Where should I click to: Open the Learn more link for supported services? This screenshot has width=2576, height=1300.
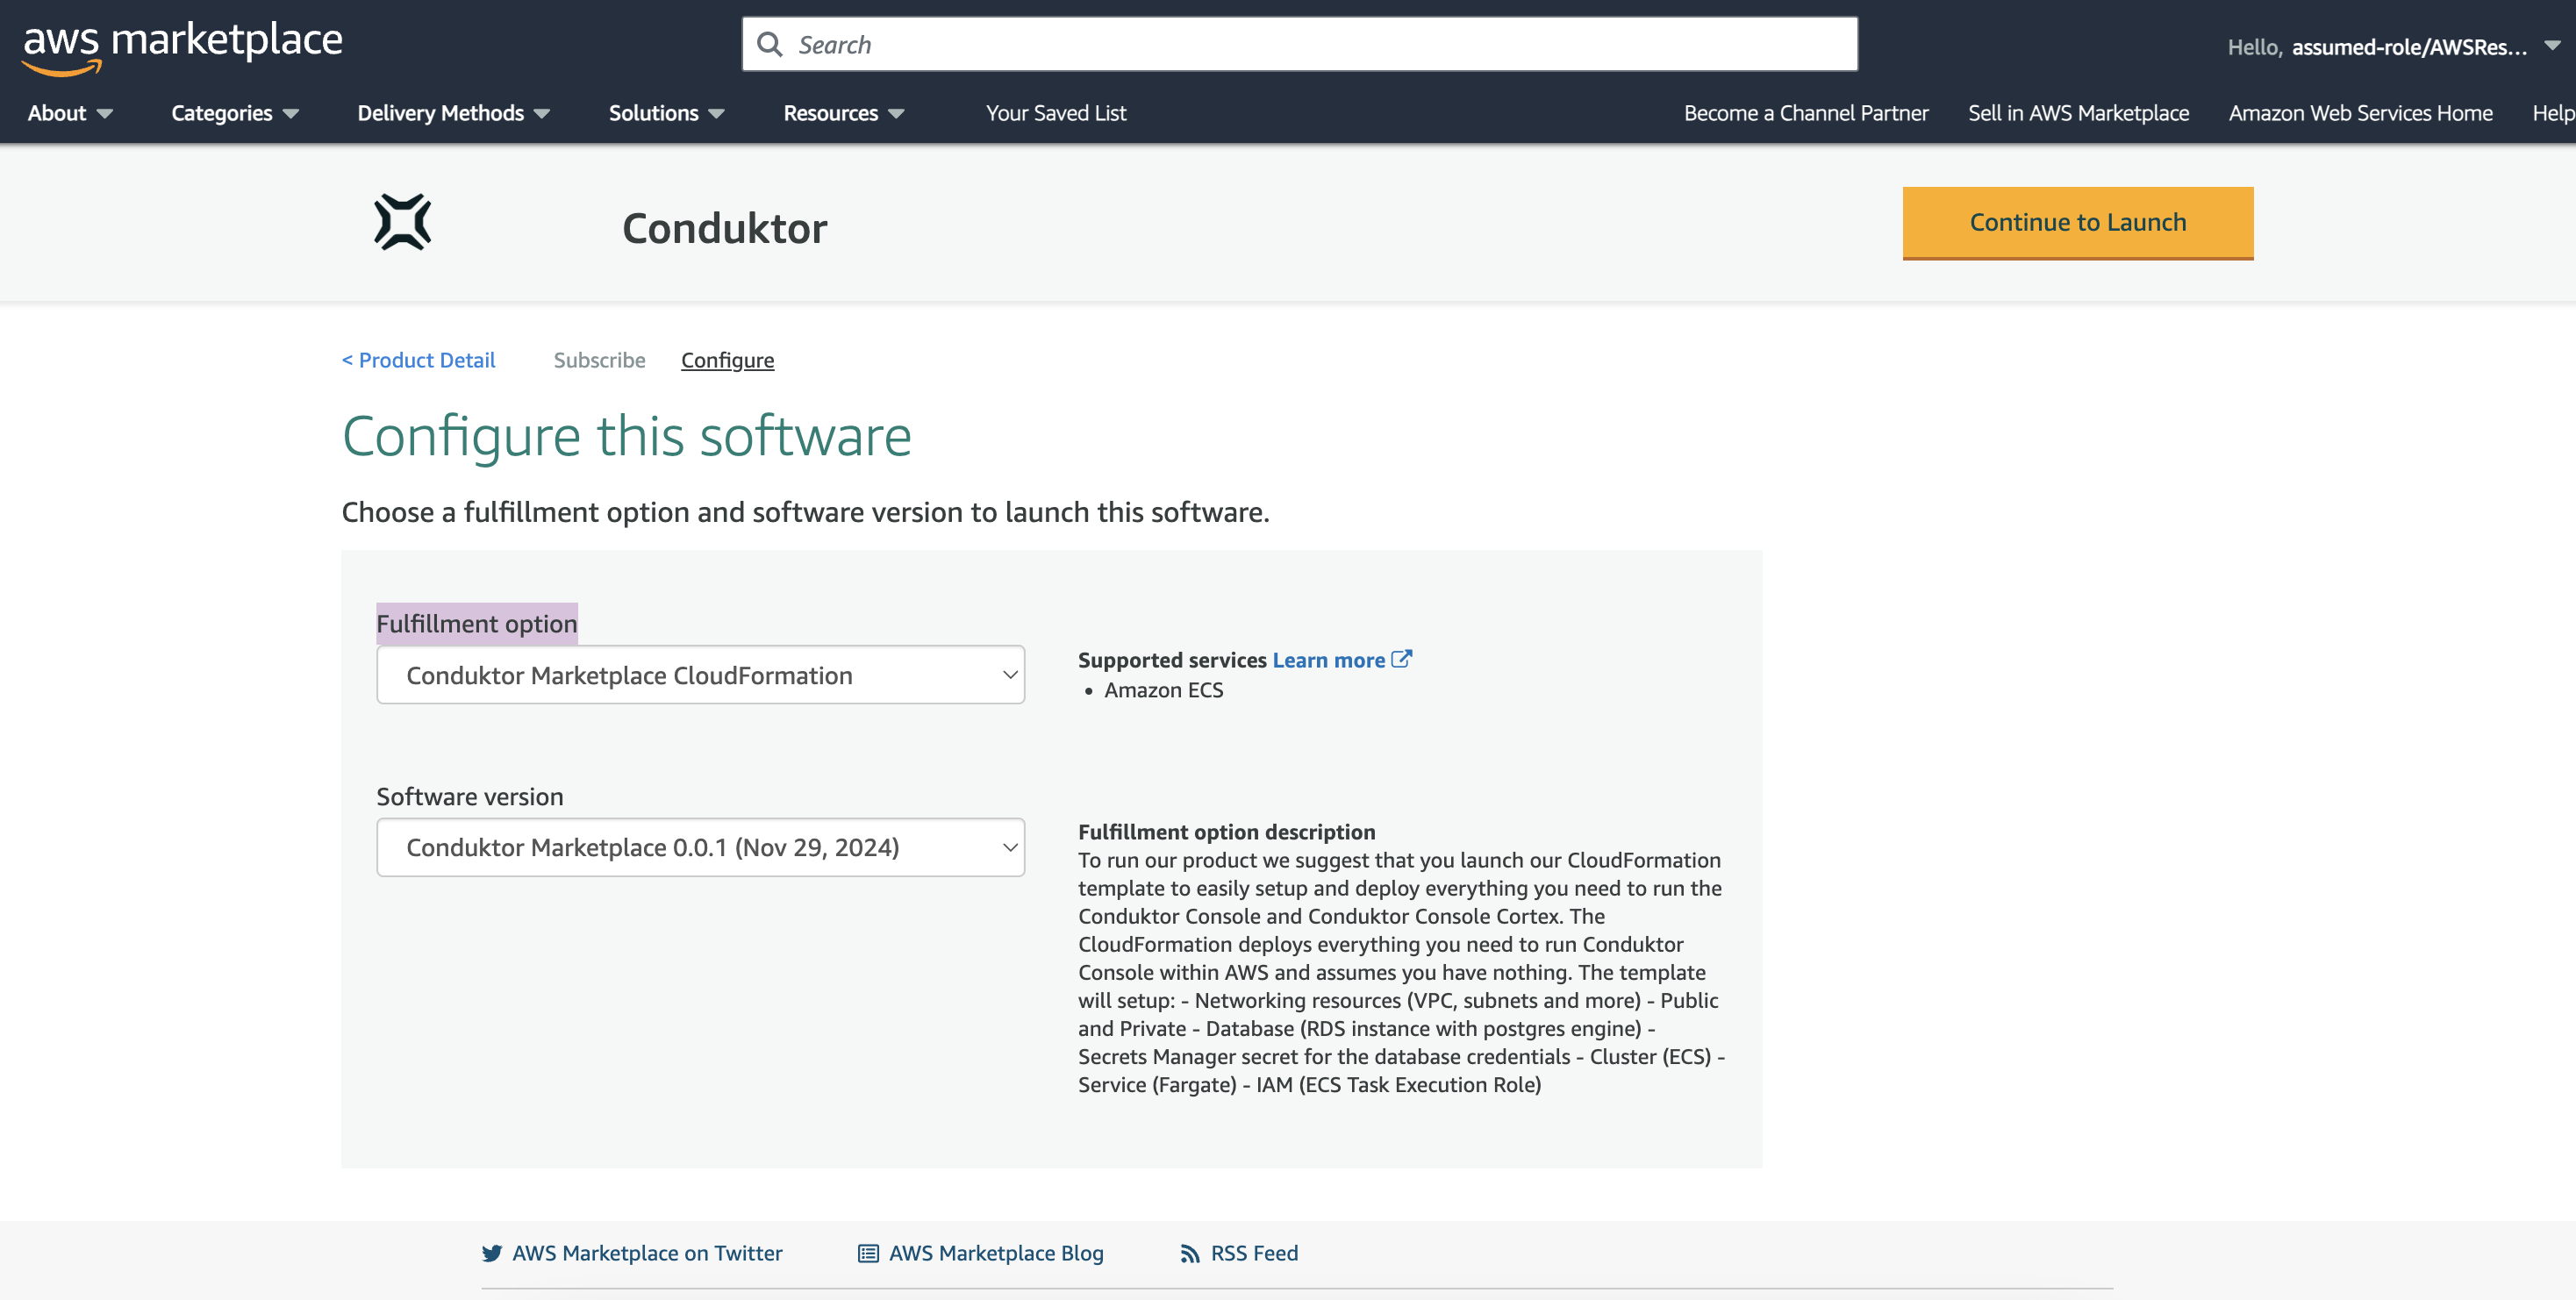[1331, 659]
